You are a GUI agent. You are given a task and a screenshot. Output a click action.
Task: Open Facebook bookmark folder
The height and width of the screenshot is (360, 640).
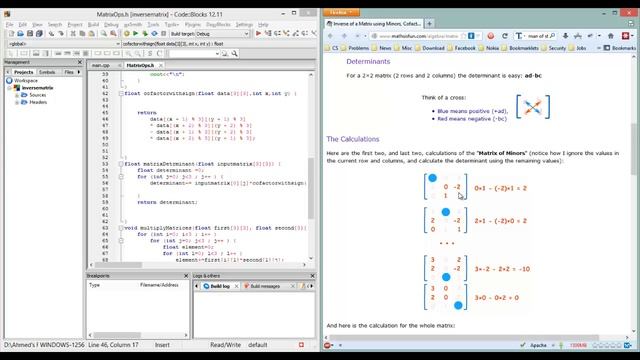tap(461, 48)
